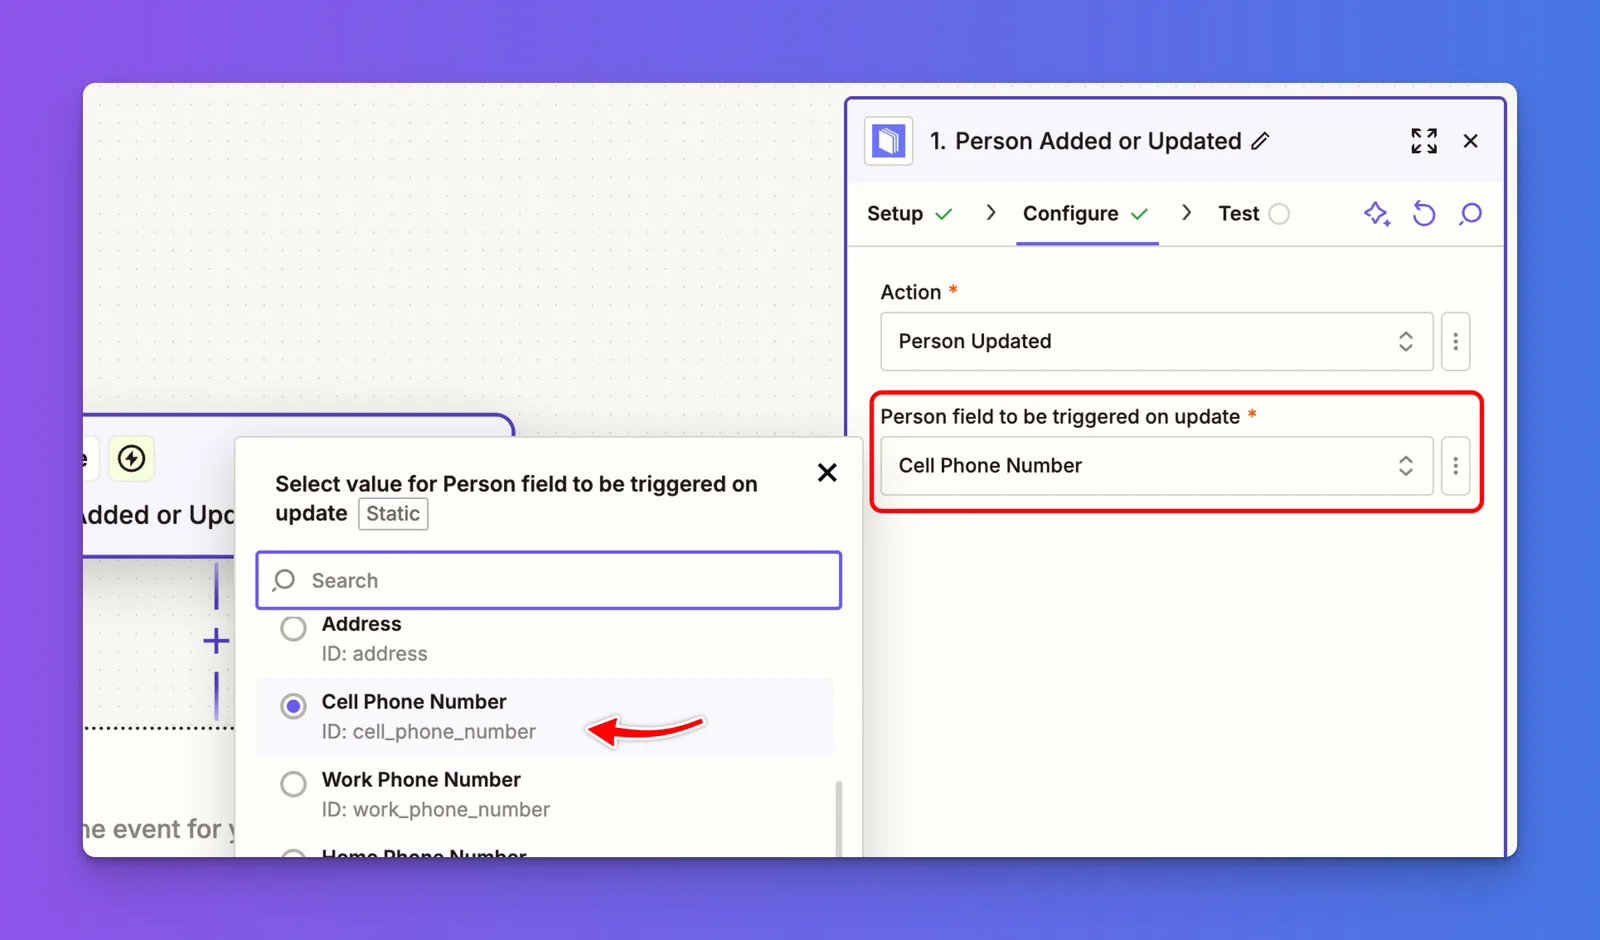1600x940 pixels.
Task: Click the Static mode badge
Action: pyautogui.click(x=393, y=514)
